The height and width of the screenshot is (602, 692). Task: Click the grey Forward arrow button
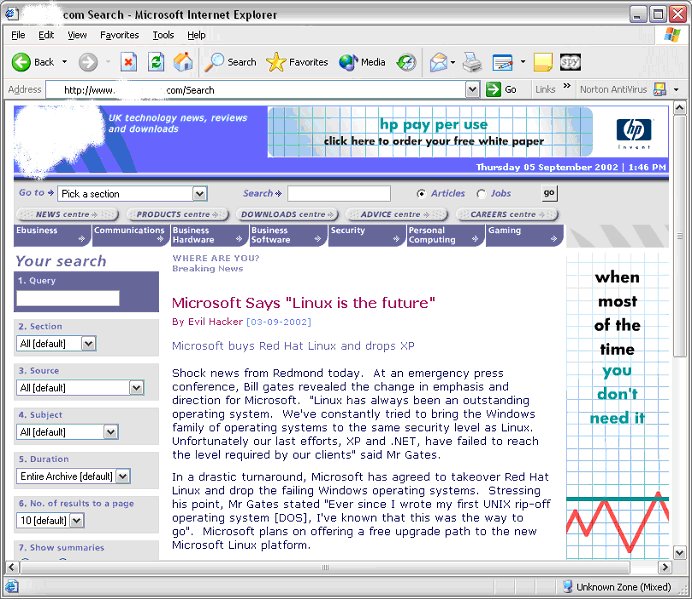pyautogui.click(x=88, y=62)
